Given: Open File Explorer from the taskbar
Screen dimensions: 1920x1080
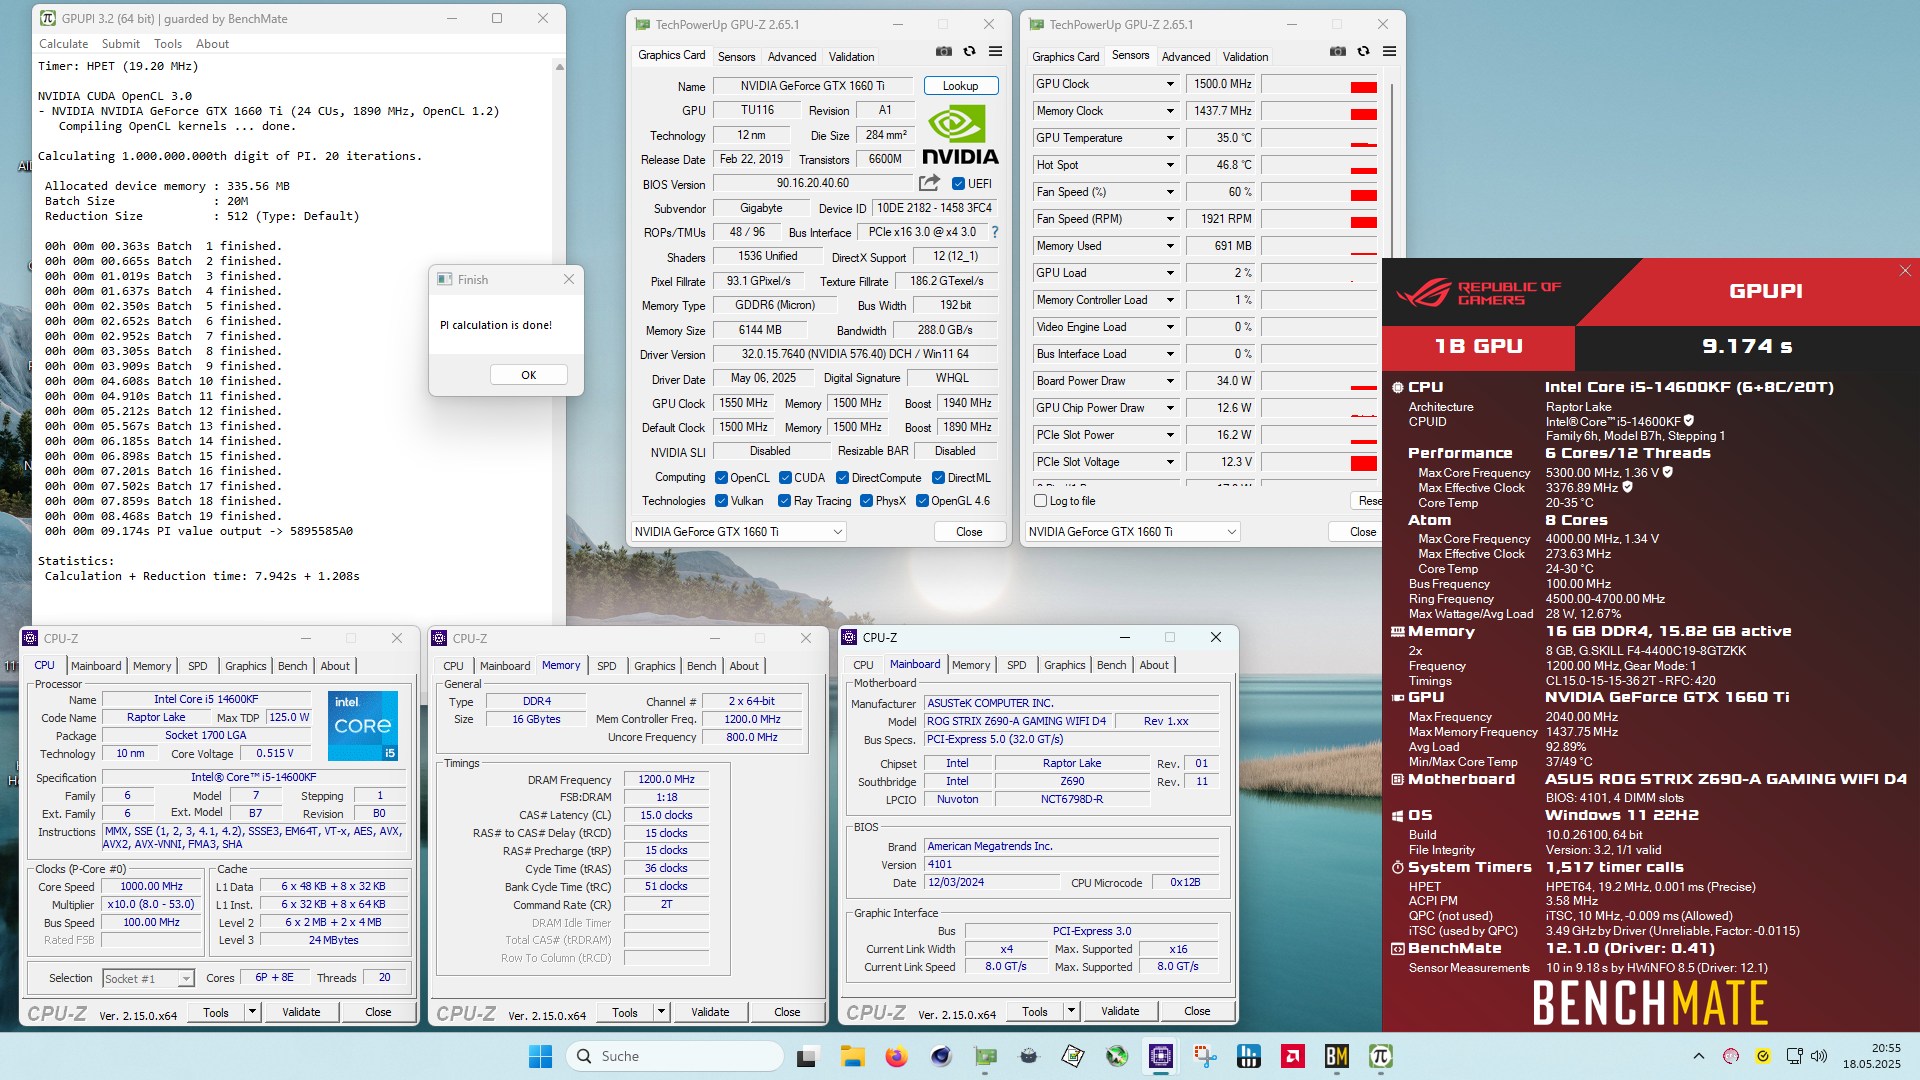Looking at the screenshot, I should 852,1056.
